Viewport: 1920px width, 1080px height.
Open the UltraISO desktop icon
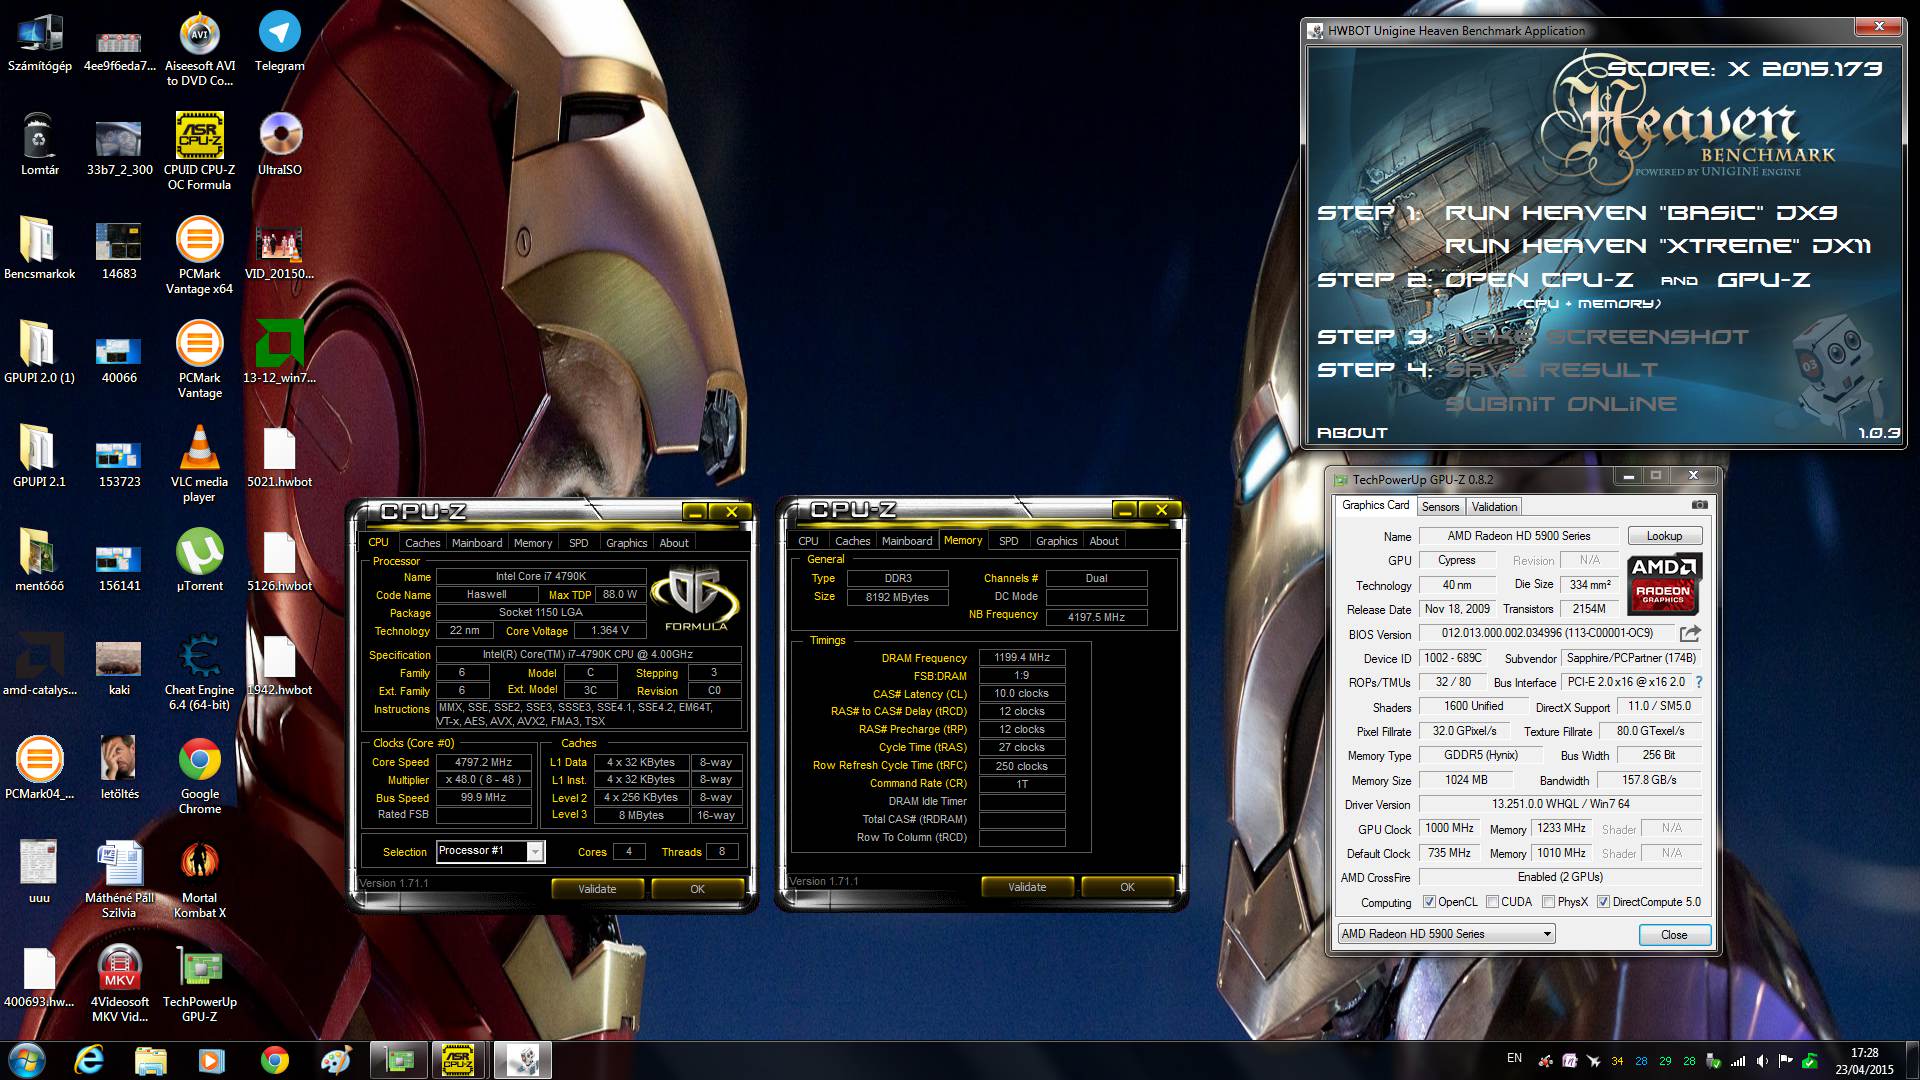pos(279,145)
